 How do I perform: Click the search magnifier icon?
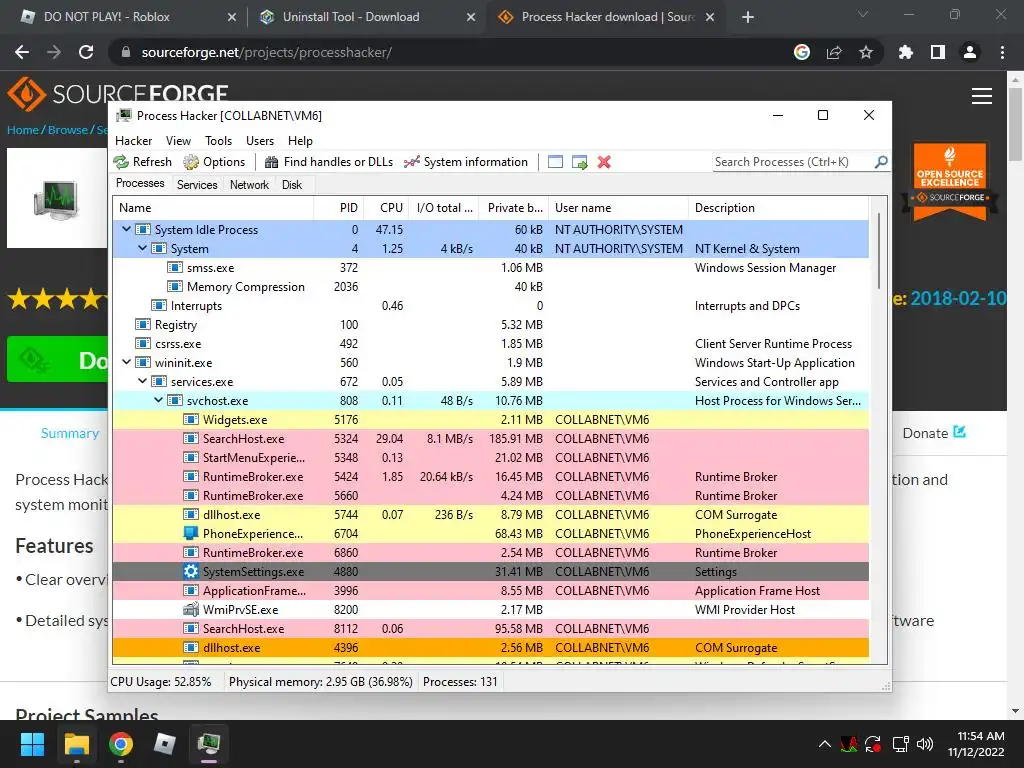881,161
